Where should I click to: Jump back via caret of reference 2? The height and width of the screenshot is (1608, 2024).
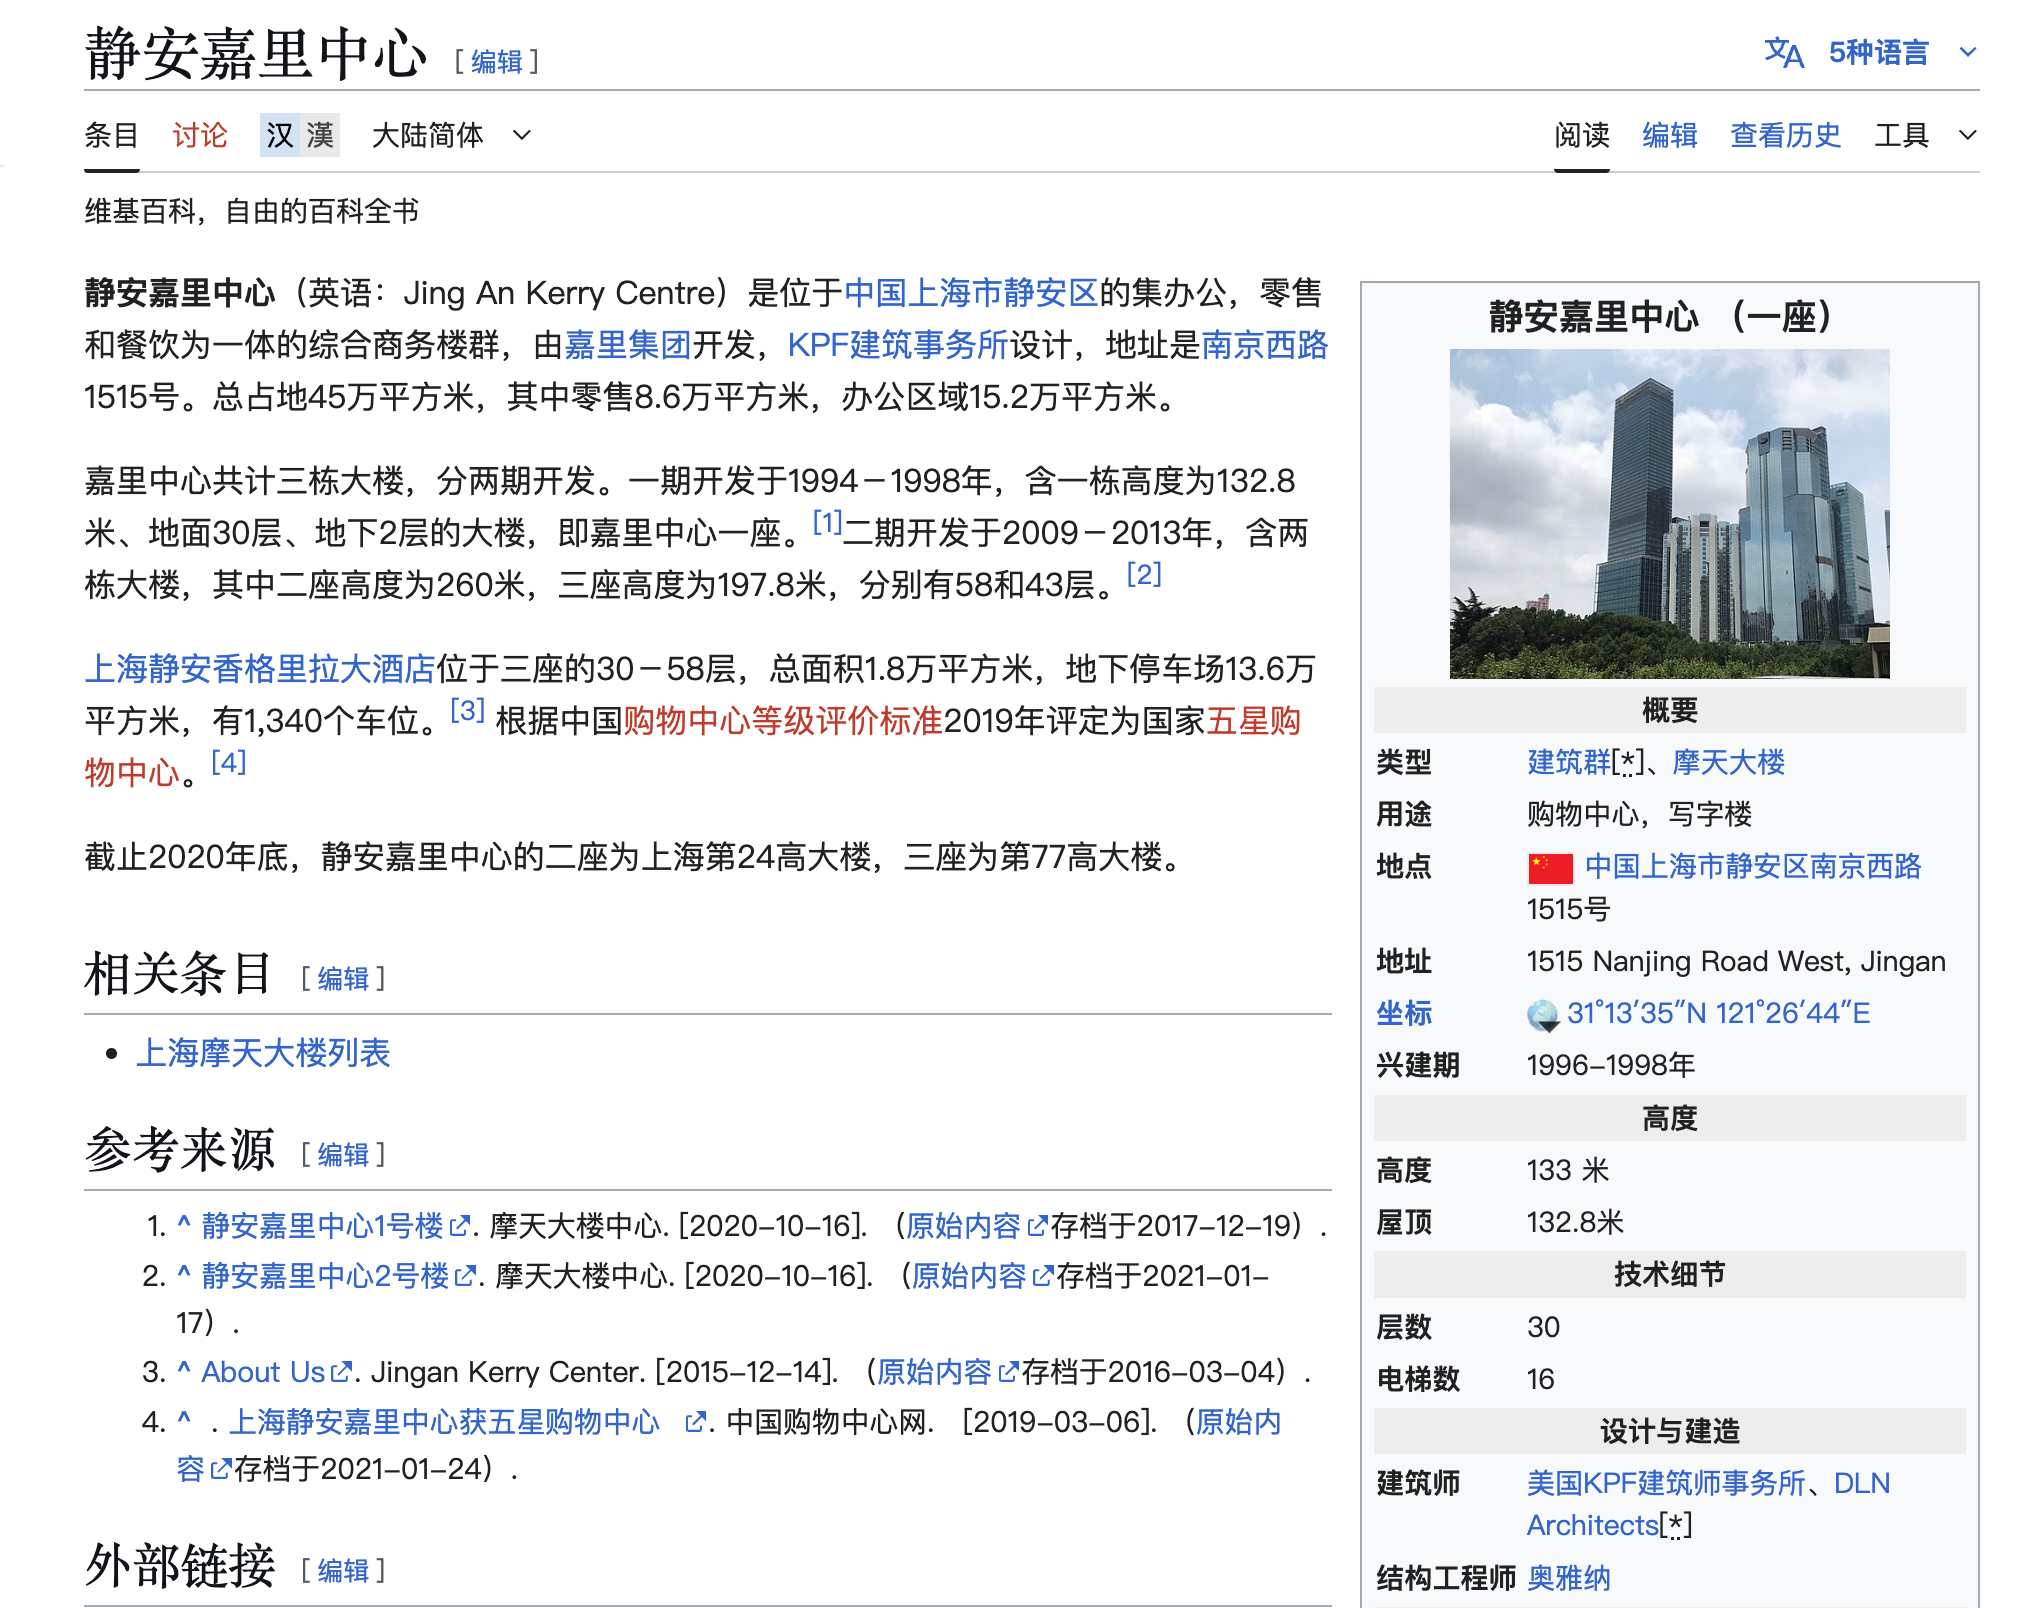pyautogui.click(x=184, y=1272)
